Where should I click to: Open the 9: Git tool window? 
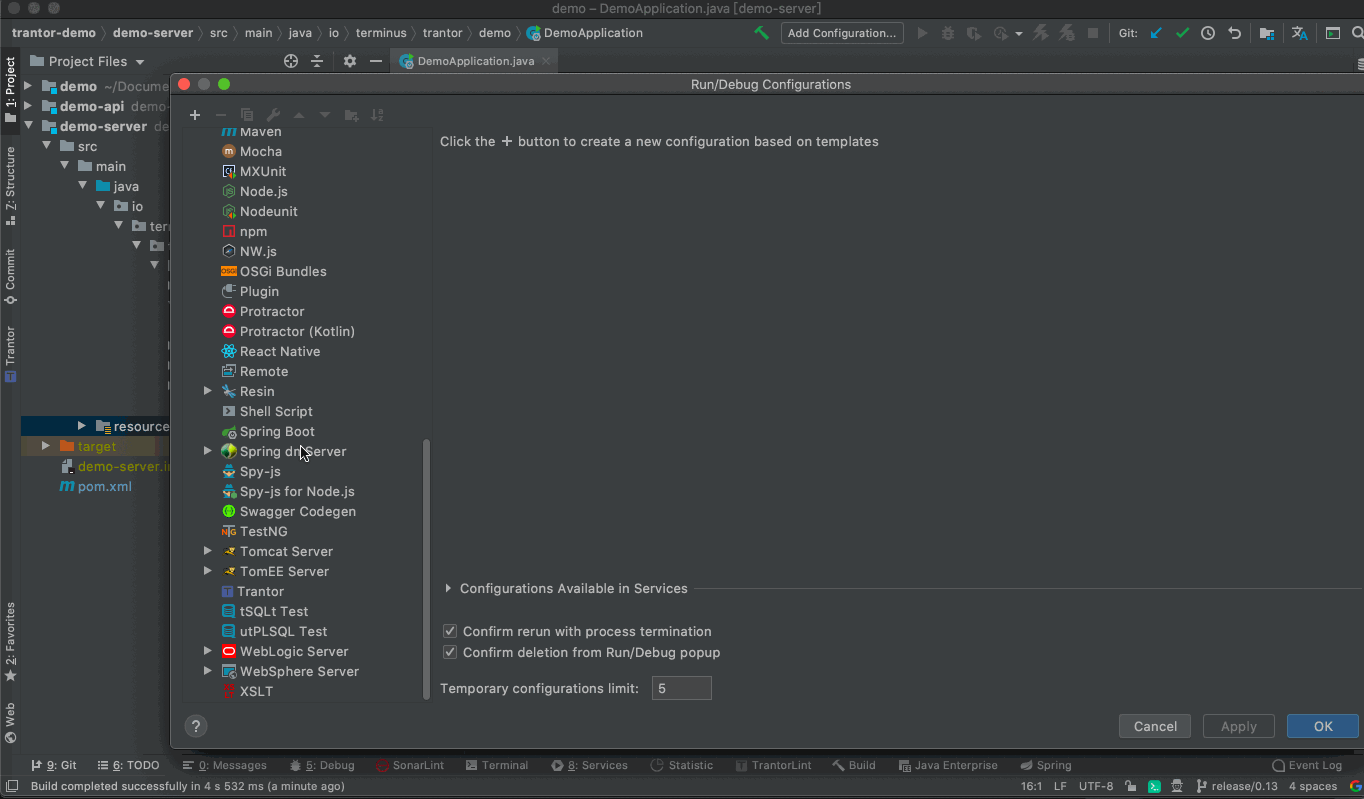pos(55,765)
